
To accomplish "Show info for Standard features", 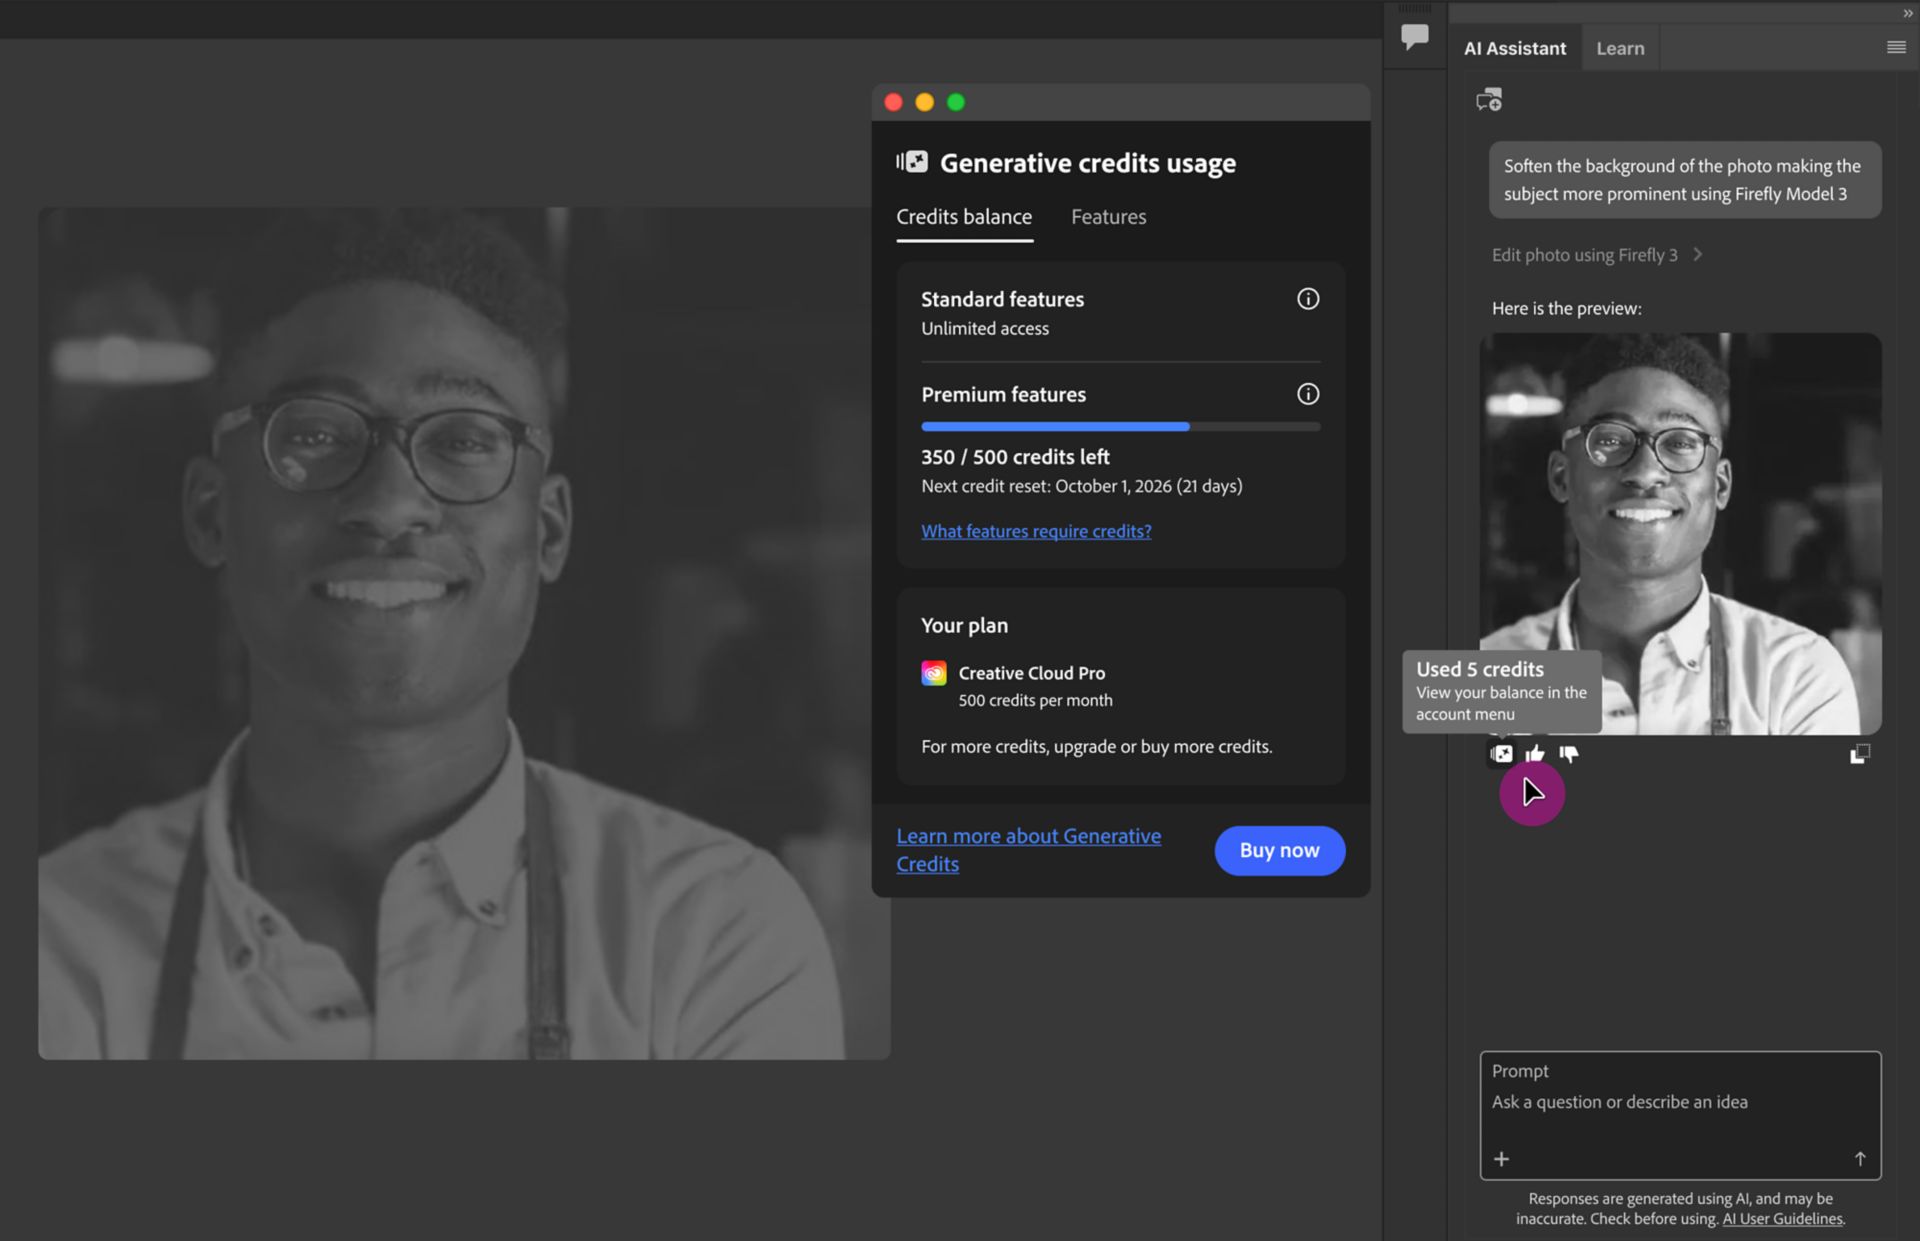I will pyautogui.click(x=1308, y=299).
